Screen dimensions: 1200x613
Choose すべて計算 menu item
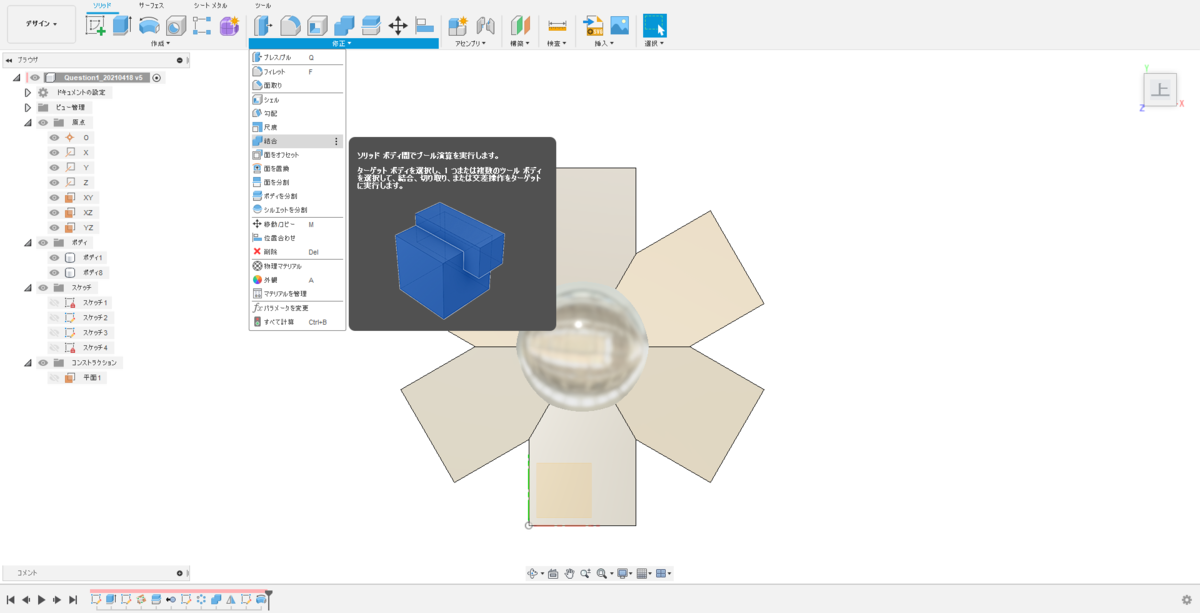tap(298, 322)
